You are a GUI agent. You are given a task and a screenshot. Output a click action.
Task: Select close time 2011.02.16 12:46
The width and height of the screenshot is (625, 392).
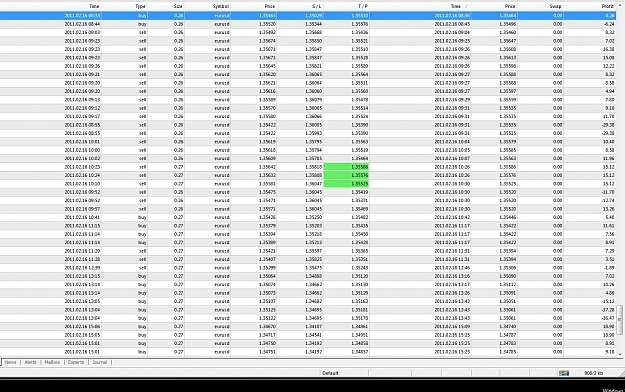tap(452, 268)
